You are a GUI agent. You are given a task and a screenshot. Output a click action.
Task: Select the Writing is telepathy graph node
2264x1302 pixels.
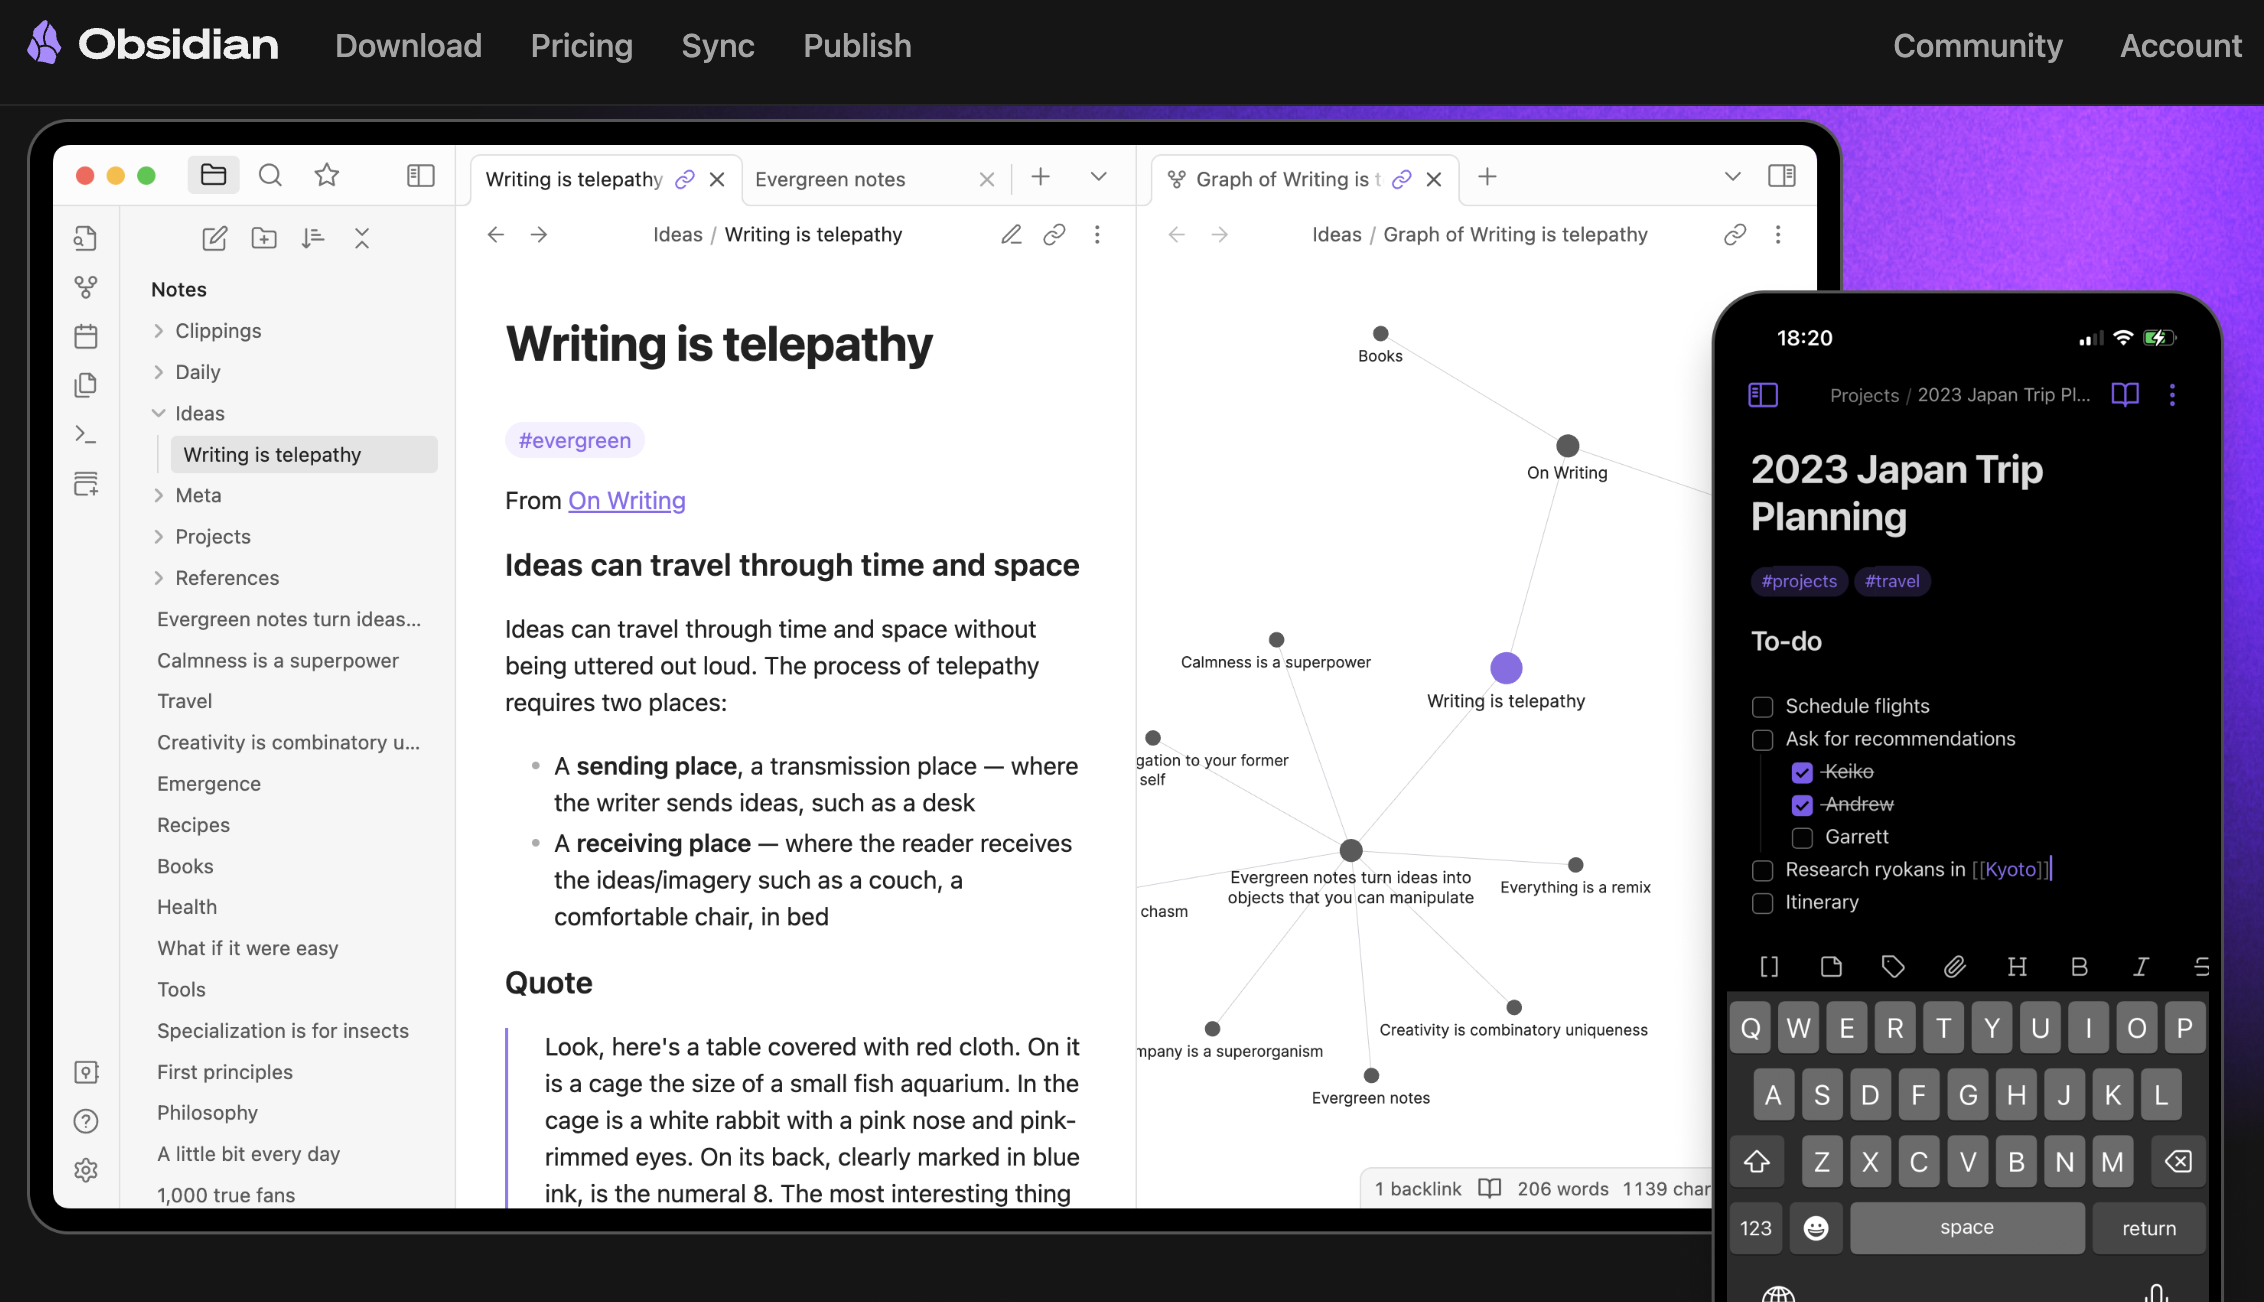click(1506, 667)
